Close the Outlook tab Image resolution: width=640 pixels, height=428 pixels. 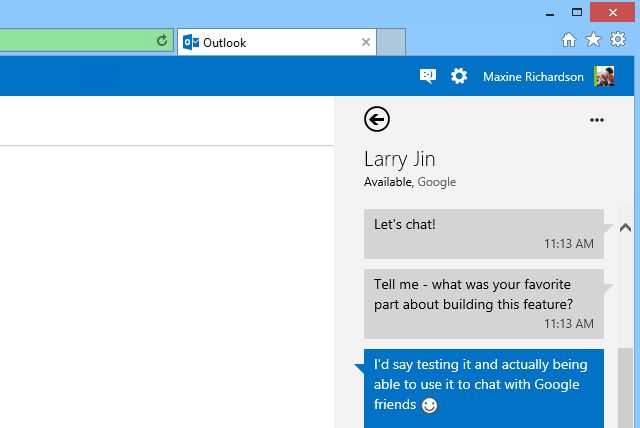coord(366,43)
